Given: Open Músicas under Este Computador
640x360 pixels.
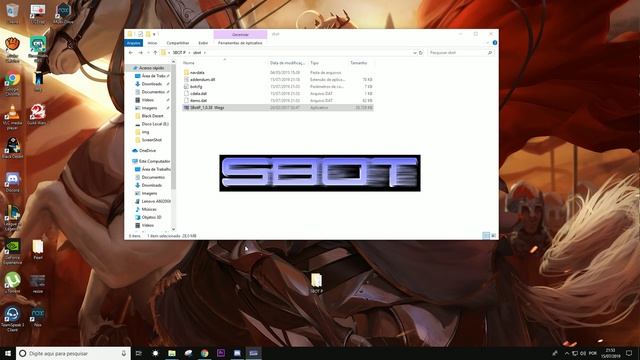Looking at the screenshot, I should coord(149,209).
